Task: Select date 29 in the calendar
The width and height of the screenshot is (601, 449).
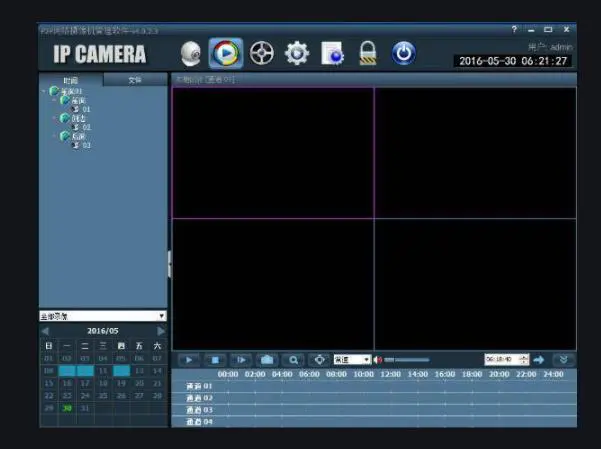Action: click(x=49, y=408)
